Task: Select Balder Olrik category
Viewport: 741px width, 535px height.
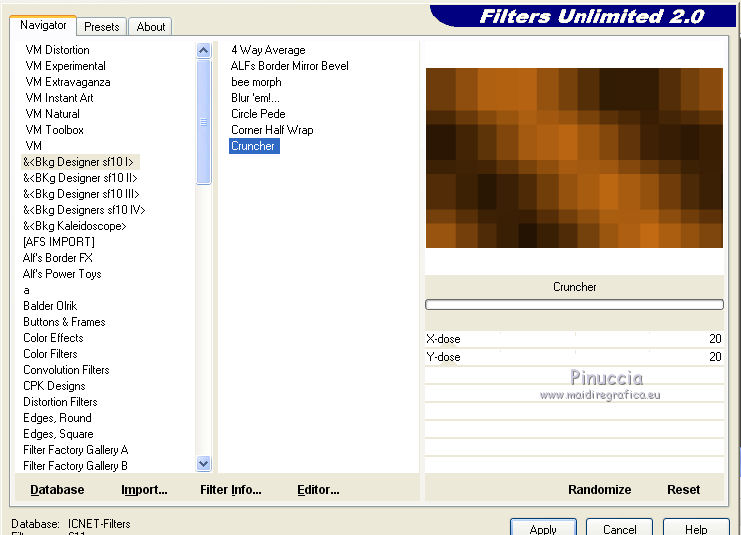Action: [x=50, y=306]
